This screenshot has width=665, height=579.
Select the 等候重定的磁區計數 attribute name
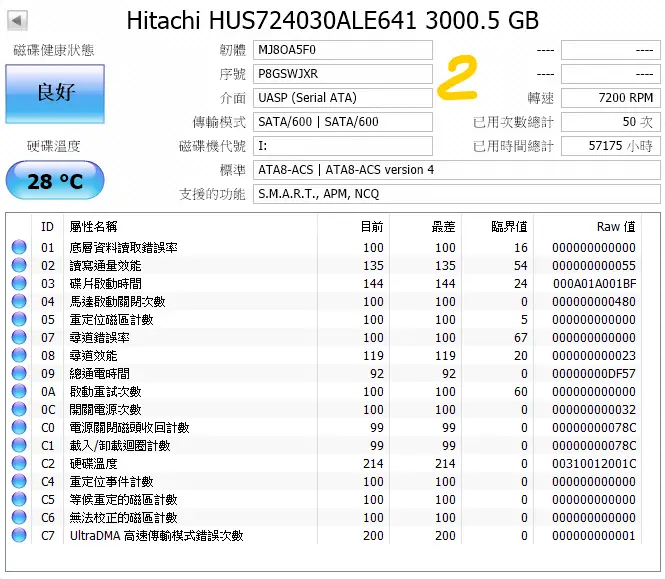tap(123, 500)
